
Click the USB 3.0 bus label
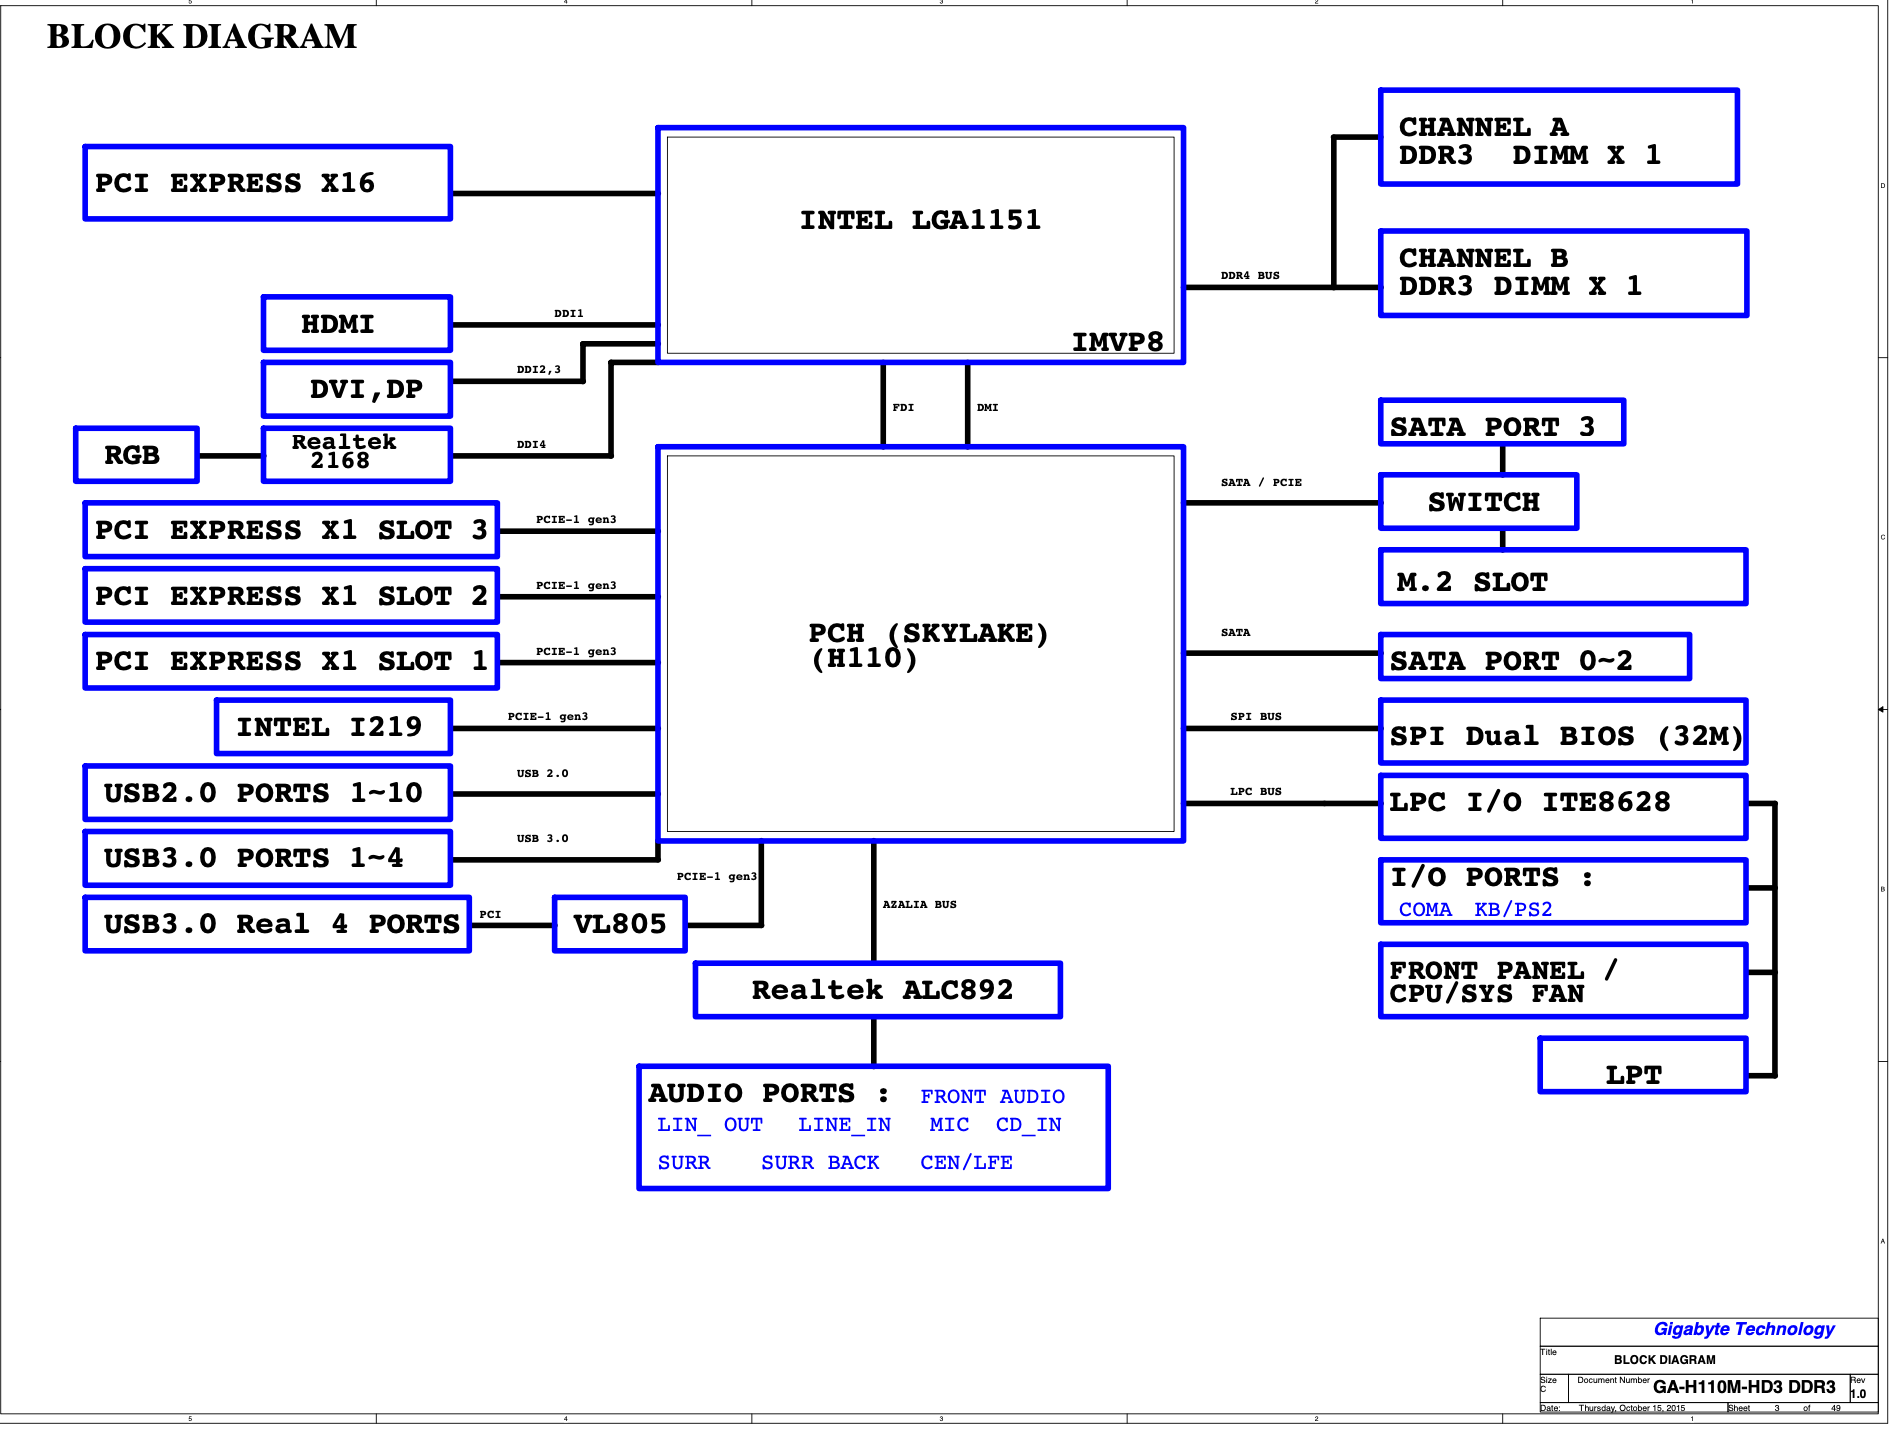542,838
